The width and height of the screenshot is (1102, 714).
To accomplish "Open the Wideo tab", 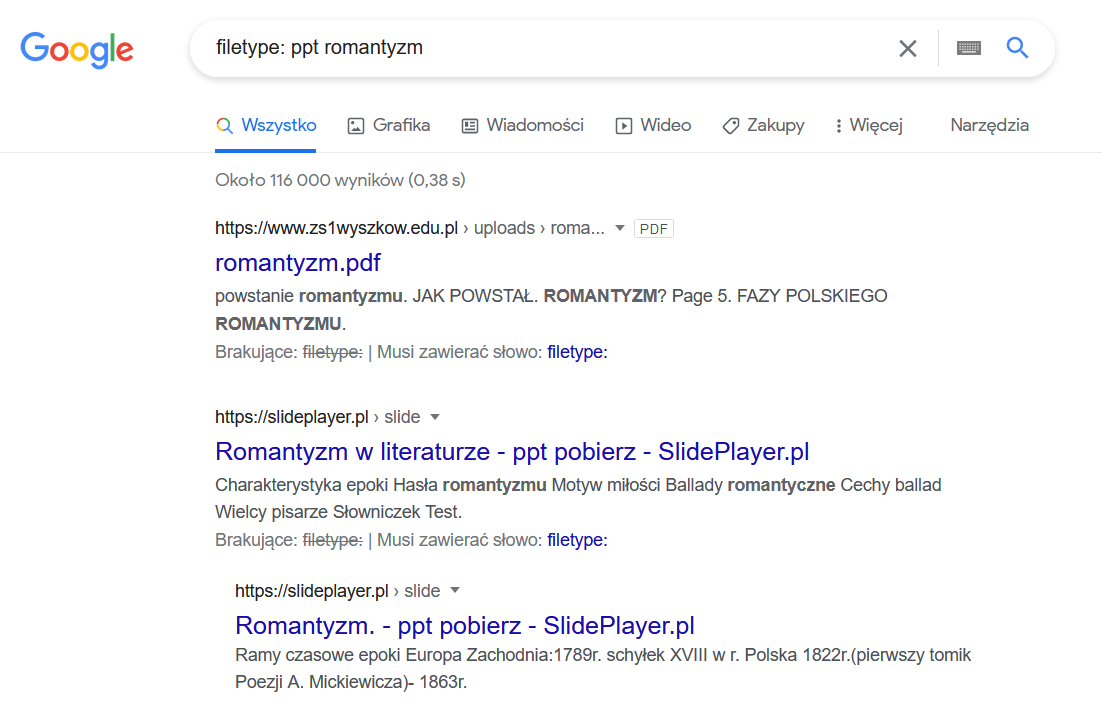I will (653, 126).
